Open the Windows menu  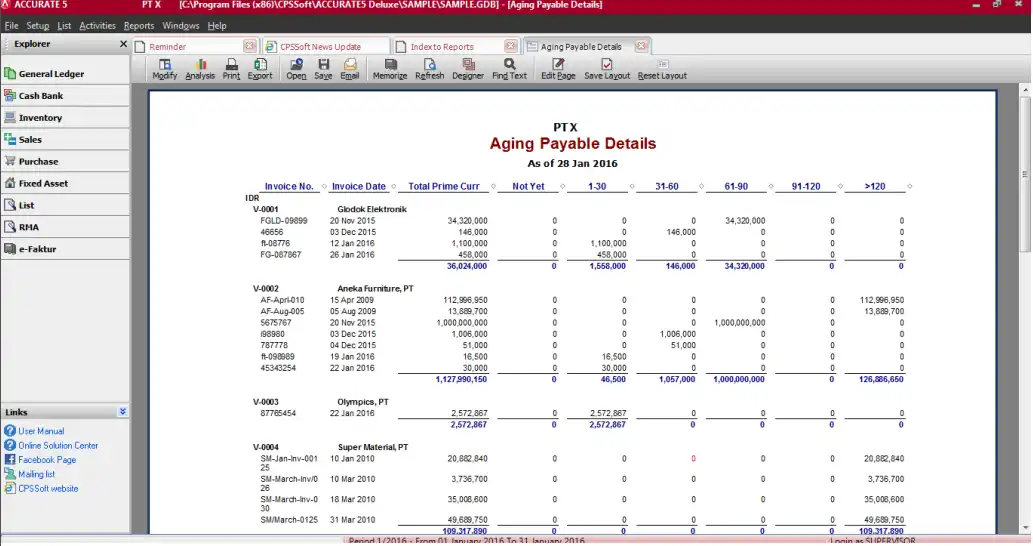pyautogui.click(x=181, y=26)
